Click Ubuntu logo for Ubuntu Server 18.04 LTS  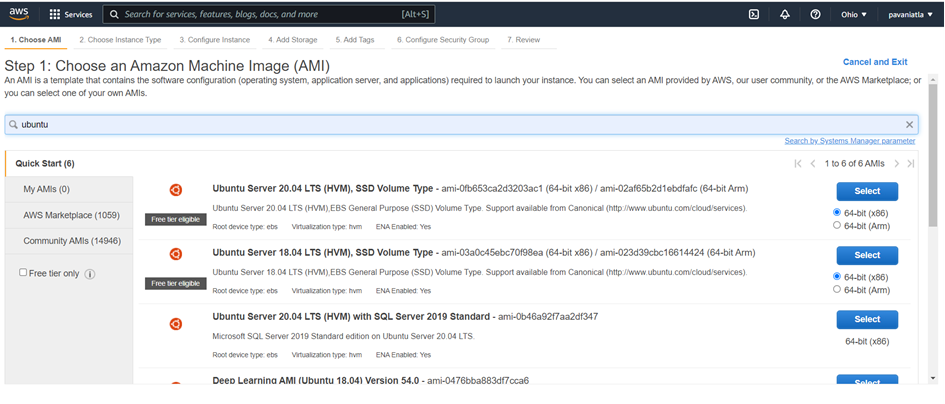(x=175, y=254)
